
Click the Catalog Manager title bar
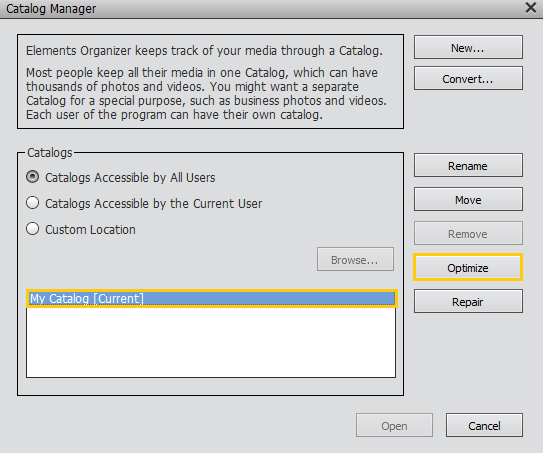click(x=263, y=8)
